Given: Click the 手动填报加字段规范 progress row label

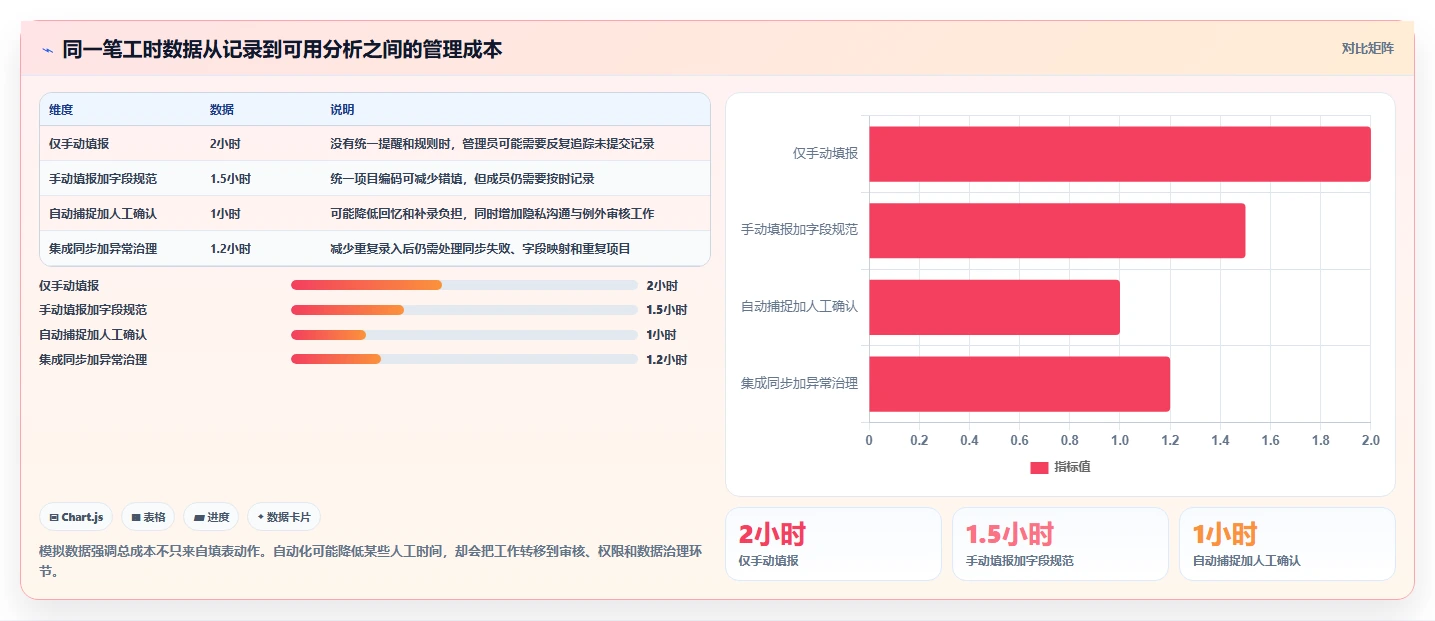Looking at the screenshot, I should click(93, 310).
